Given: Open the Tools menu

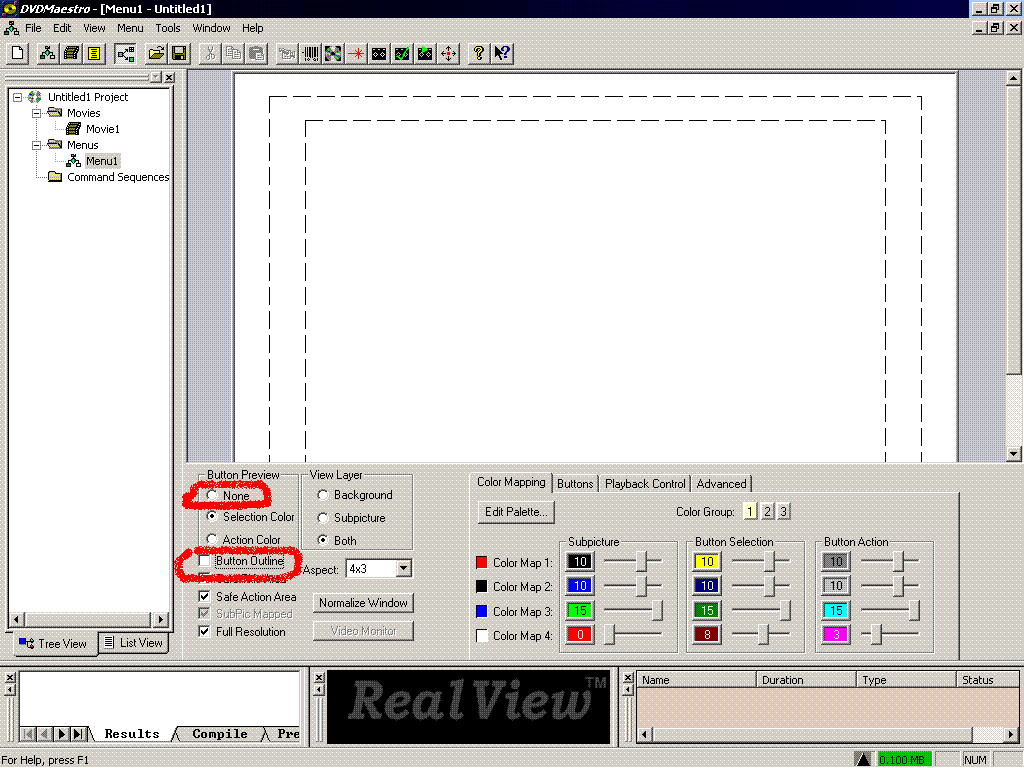Looking at the screenshot, I should (x=168, y=28).
